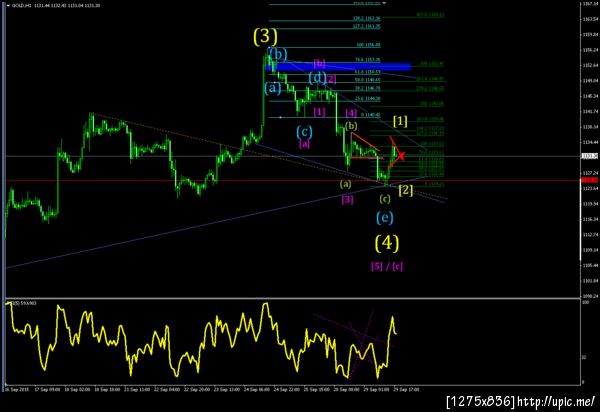Select the red arrowhead marker on the chart
The width and height of the screenshot is (600, 412).
pos(402,155)
